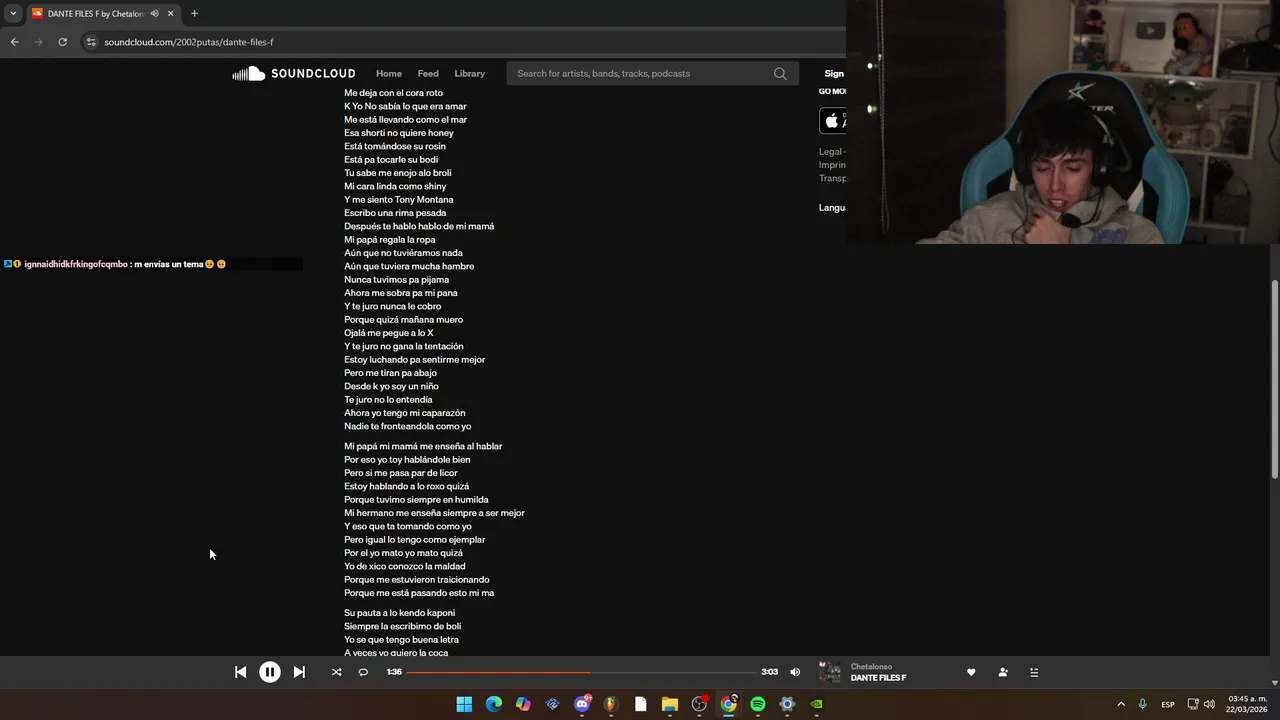Click the page's vertical scrollbar
1280x720 pixels.
(1274, 380)
